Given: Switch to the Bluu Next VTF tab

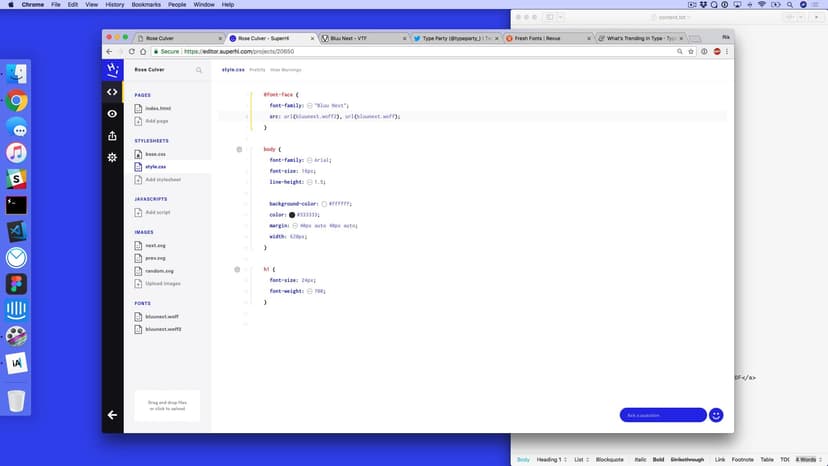Looking at the screenshot, I should pyautogui.click(x=362, y=38).
